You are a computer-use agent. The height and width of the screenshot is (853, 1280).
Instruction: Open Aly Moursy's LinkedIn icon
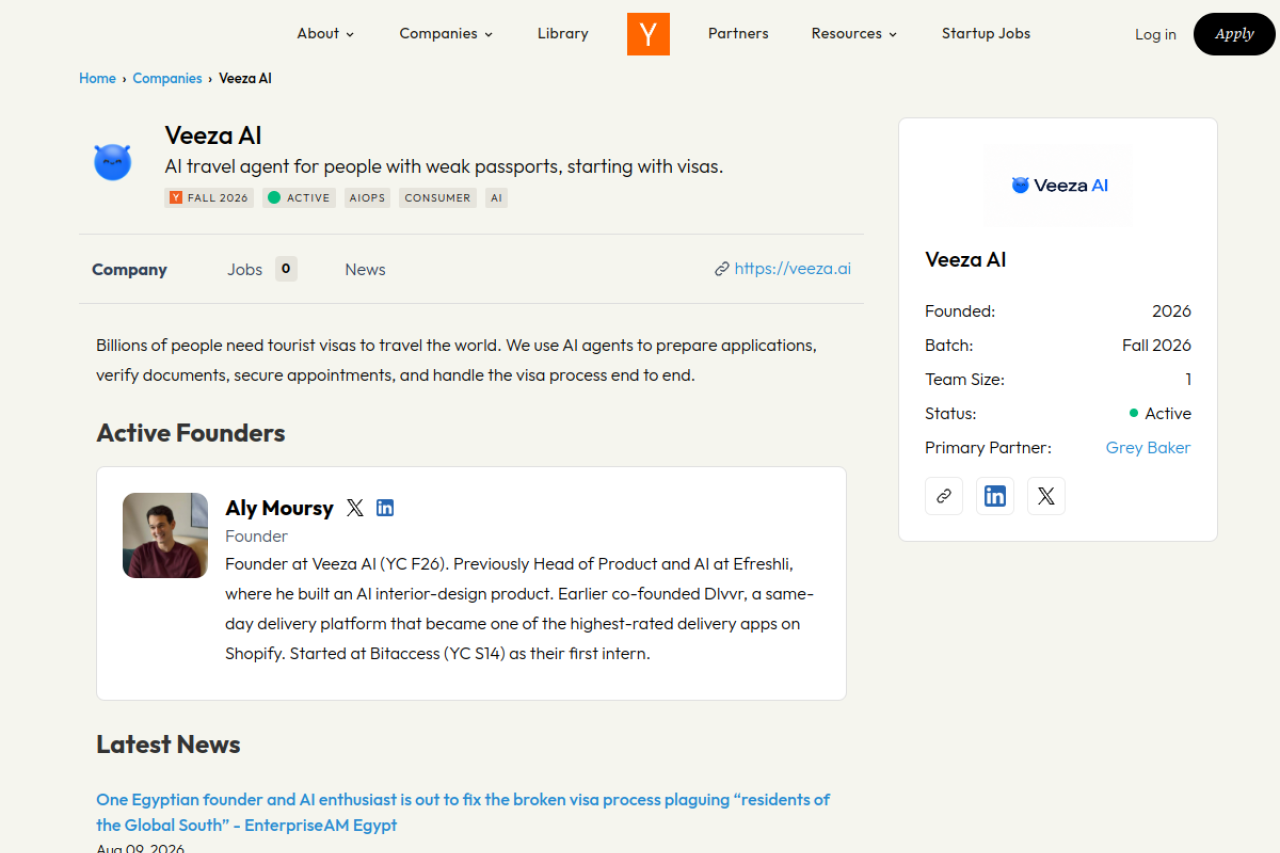click(385, 508)
